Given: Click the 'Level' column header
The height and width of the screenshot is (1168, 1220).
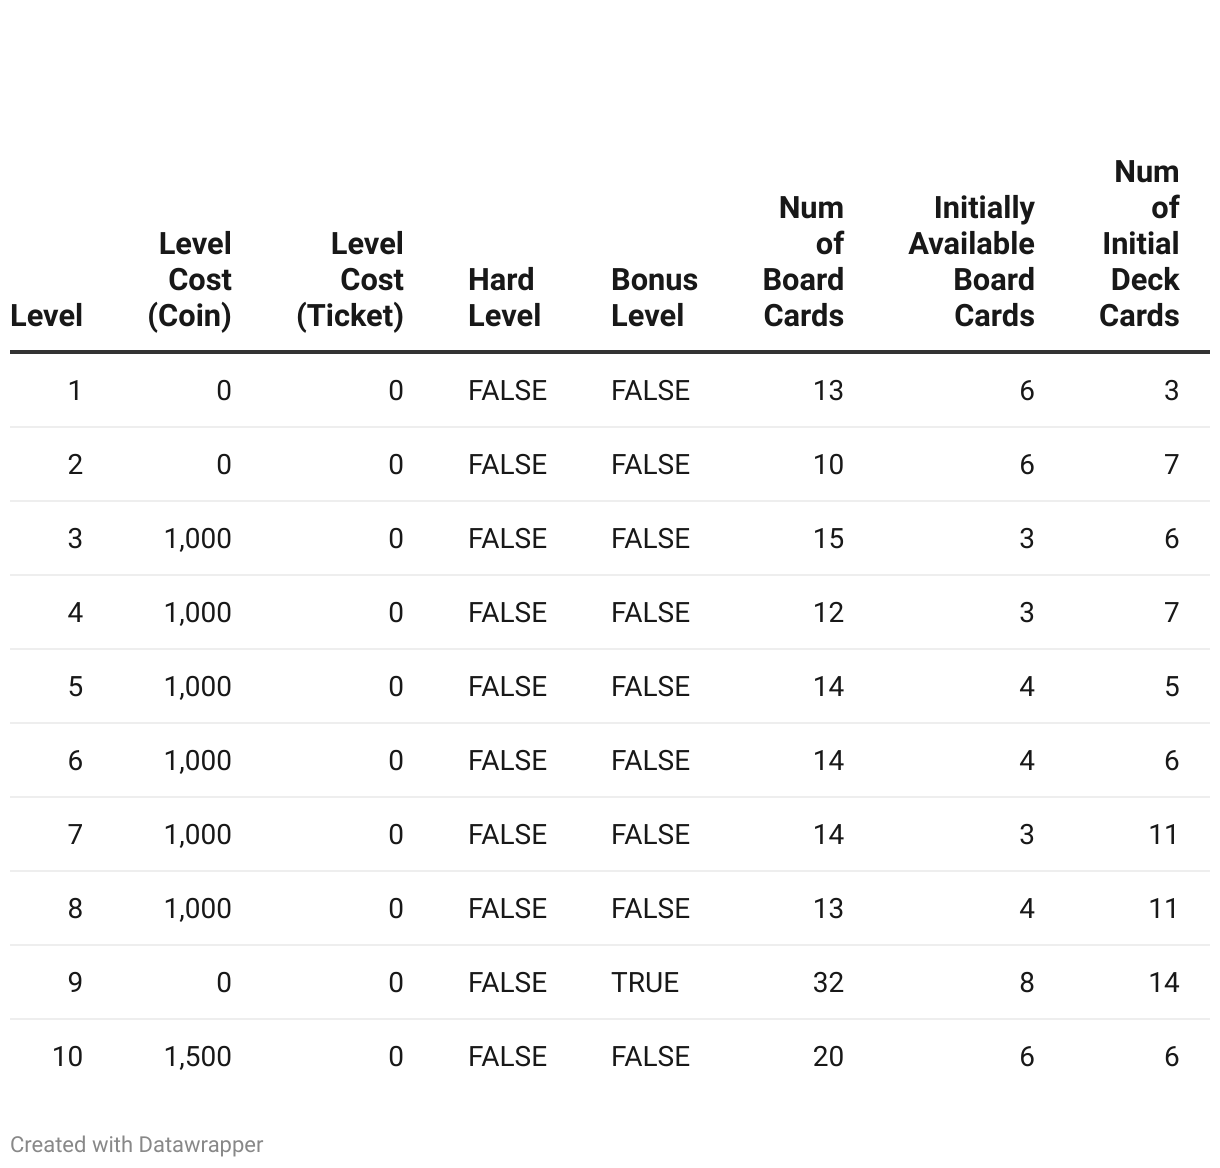Looking at the screenshot, I should coord(46,315).
